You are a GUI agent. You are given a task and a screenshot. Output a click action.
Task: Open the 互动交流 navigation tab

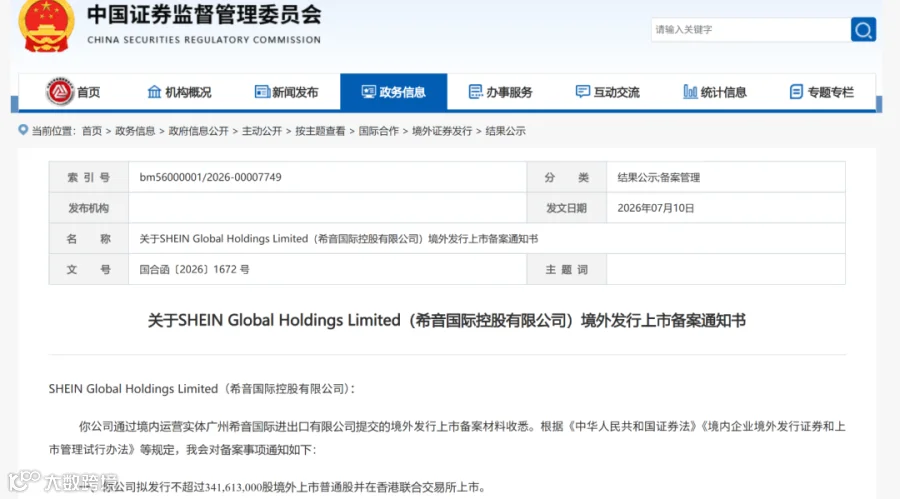pyautogui.click(x=607, y=92)
